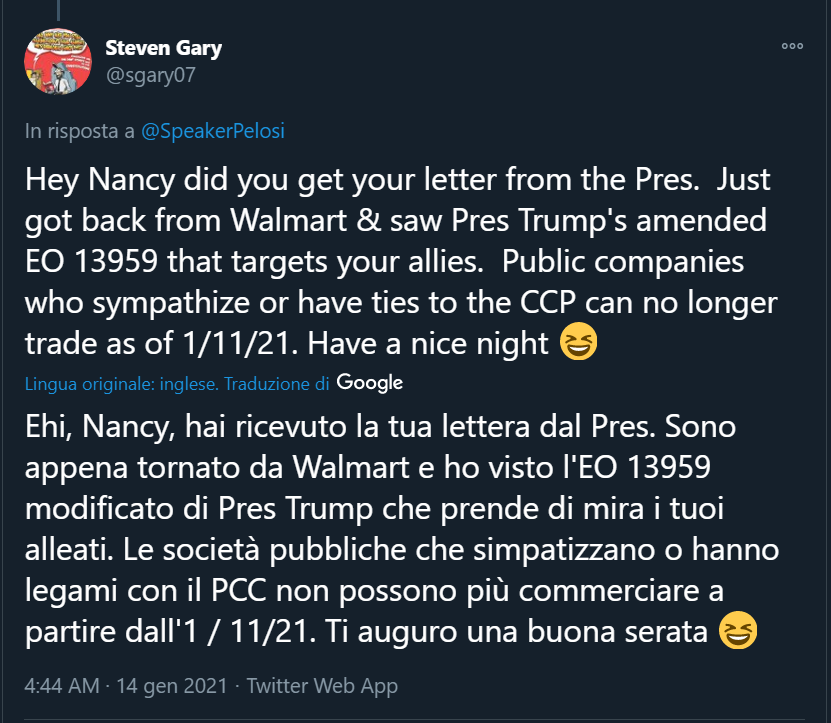Open the Steven Gary display name link
Image resolution: width=831 pixels, height=723 pixels.
pyautogui.click(x=163, y=48)
